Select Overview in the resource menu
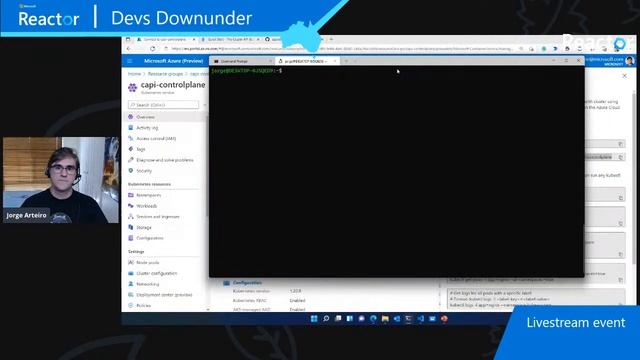 (x=145, y=117)
